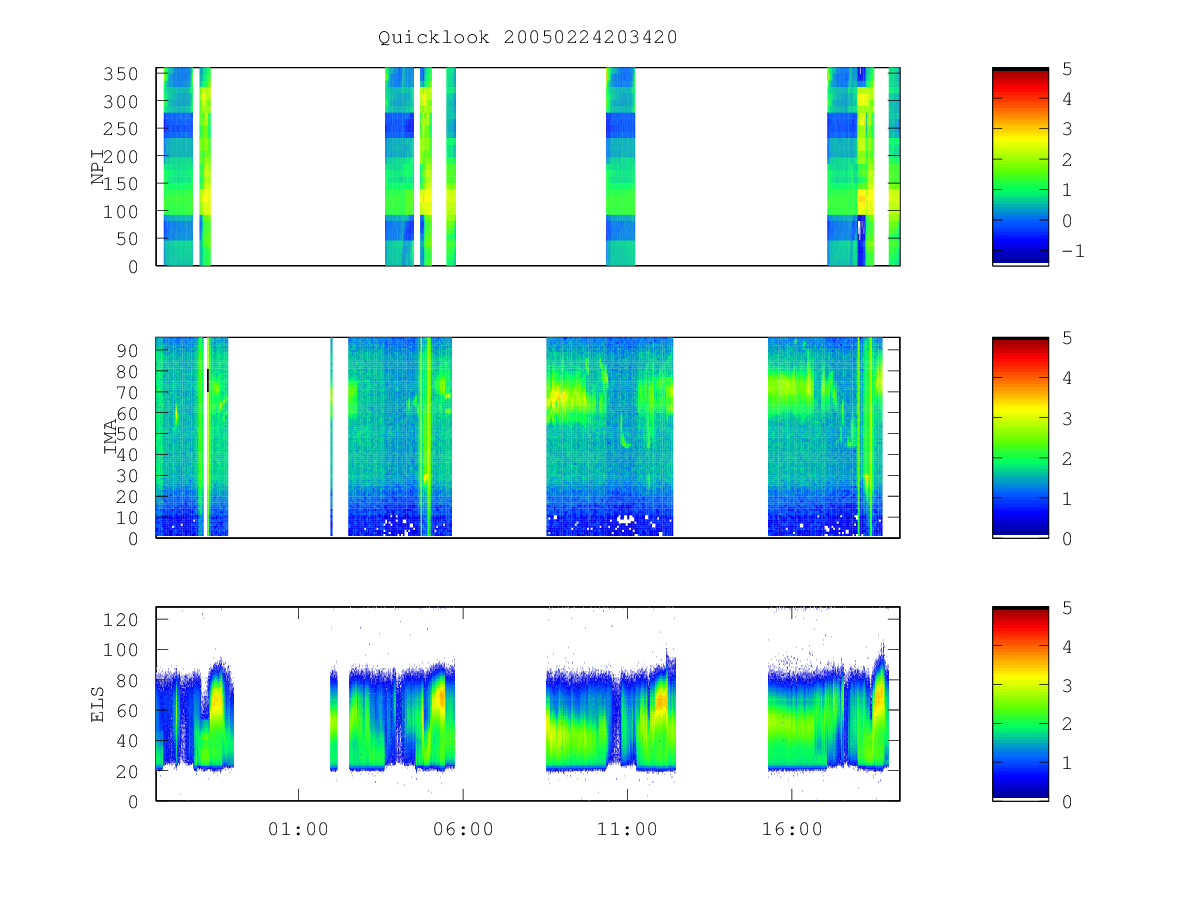Click the 100 tick on ELS axis
The width and height of the screenshot is (1200, 900).
click(x=122, y=650)
